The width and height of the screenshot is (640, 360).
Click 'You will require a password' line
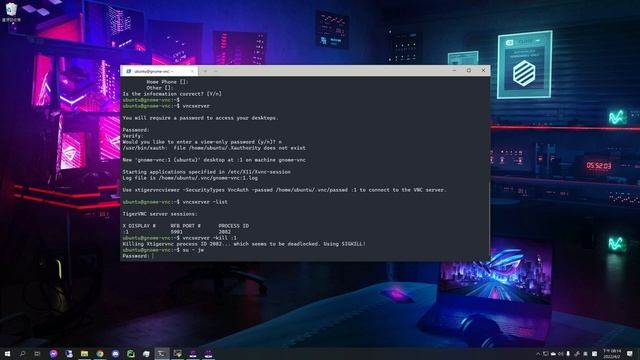tap(200, 118)
